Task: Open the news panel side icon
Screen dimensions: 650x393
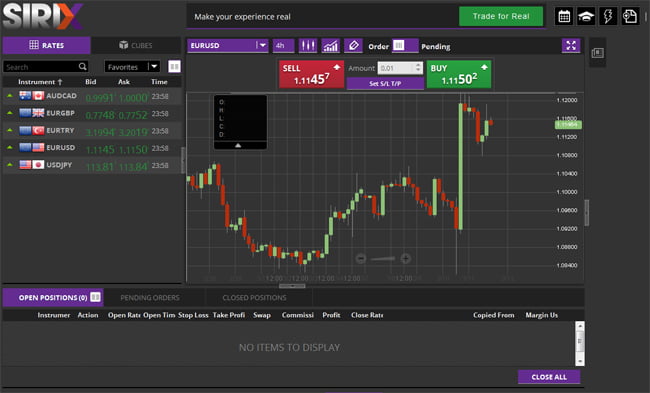Action: tap(597, 53)
